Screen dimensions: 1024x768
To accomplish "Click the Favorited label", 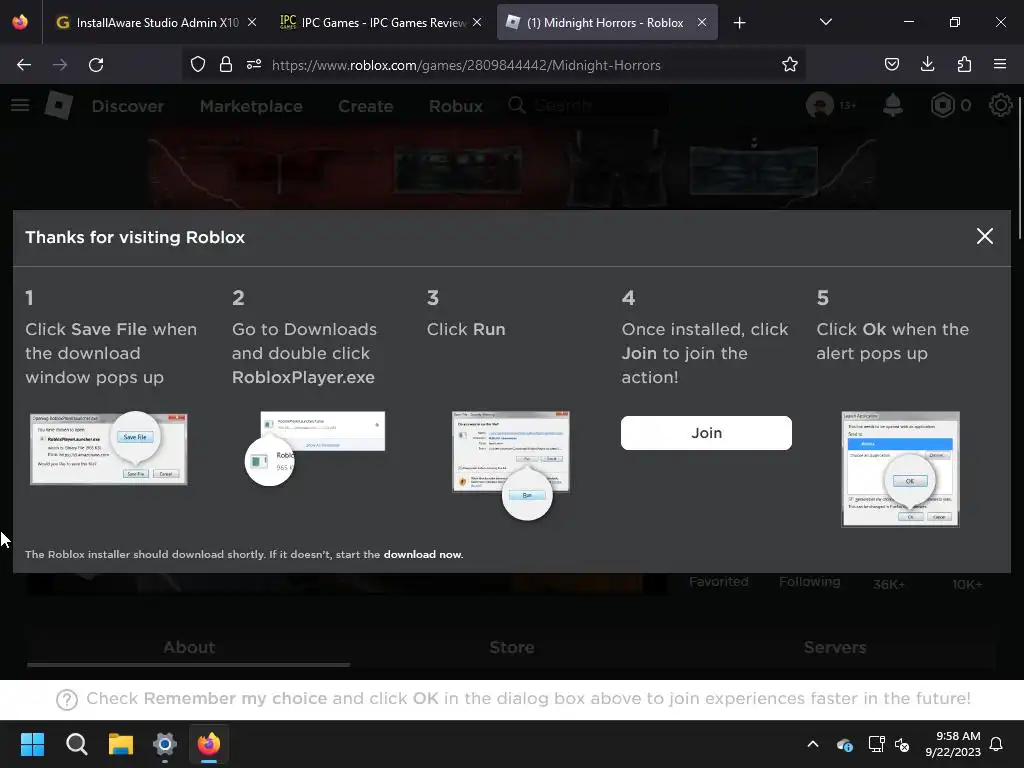I will coord(718,581).
